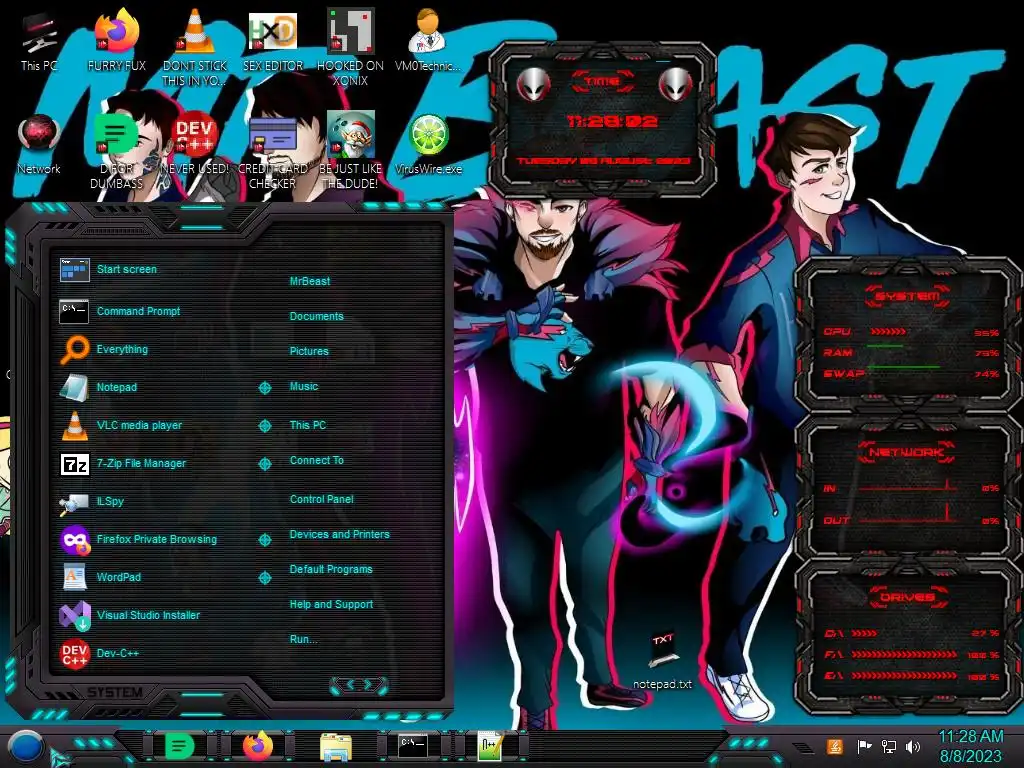
Task: Switch to Command Prompt on the taskbar
Action: 413,745
